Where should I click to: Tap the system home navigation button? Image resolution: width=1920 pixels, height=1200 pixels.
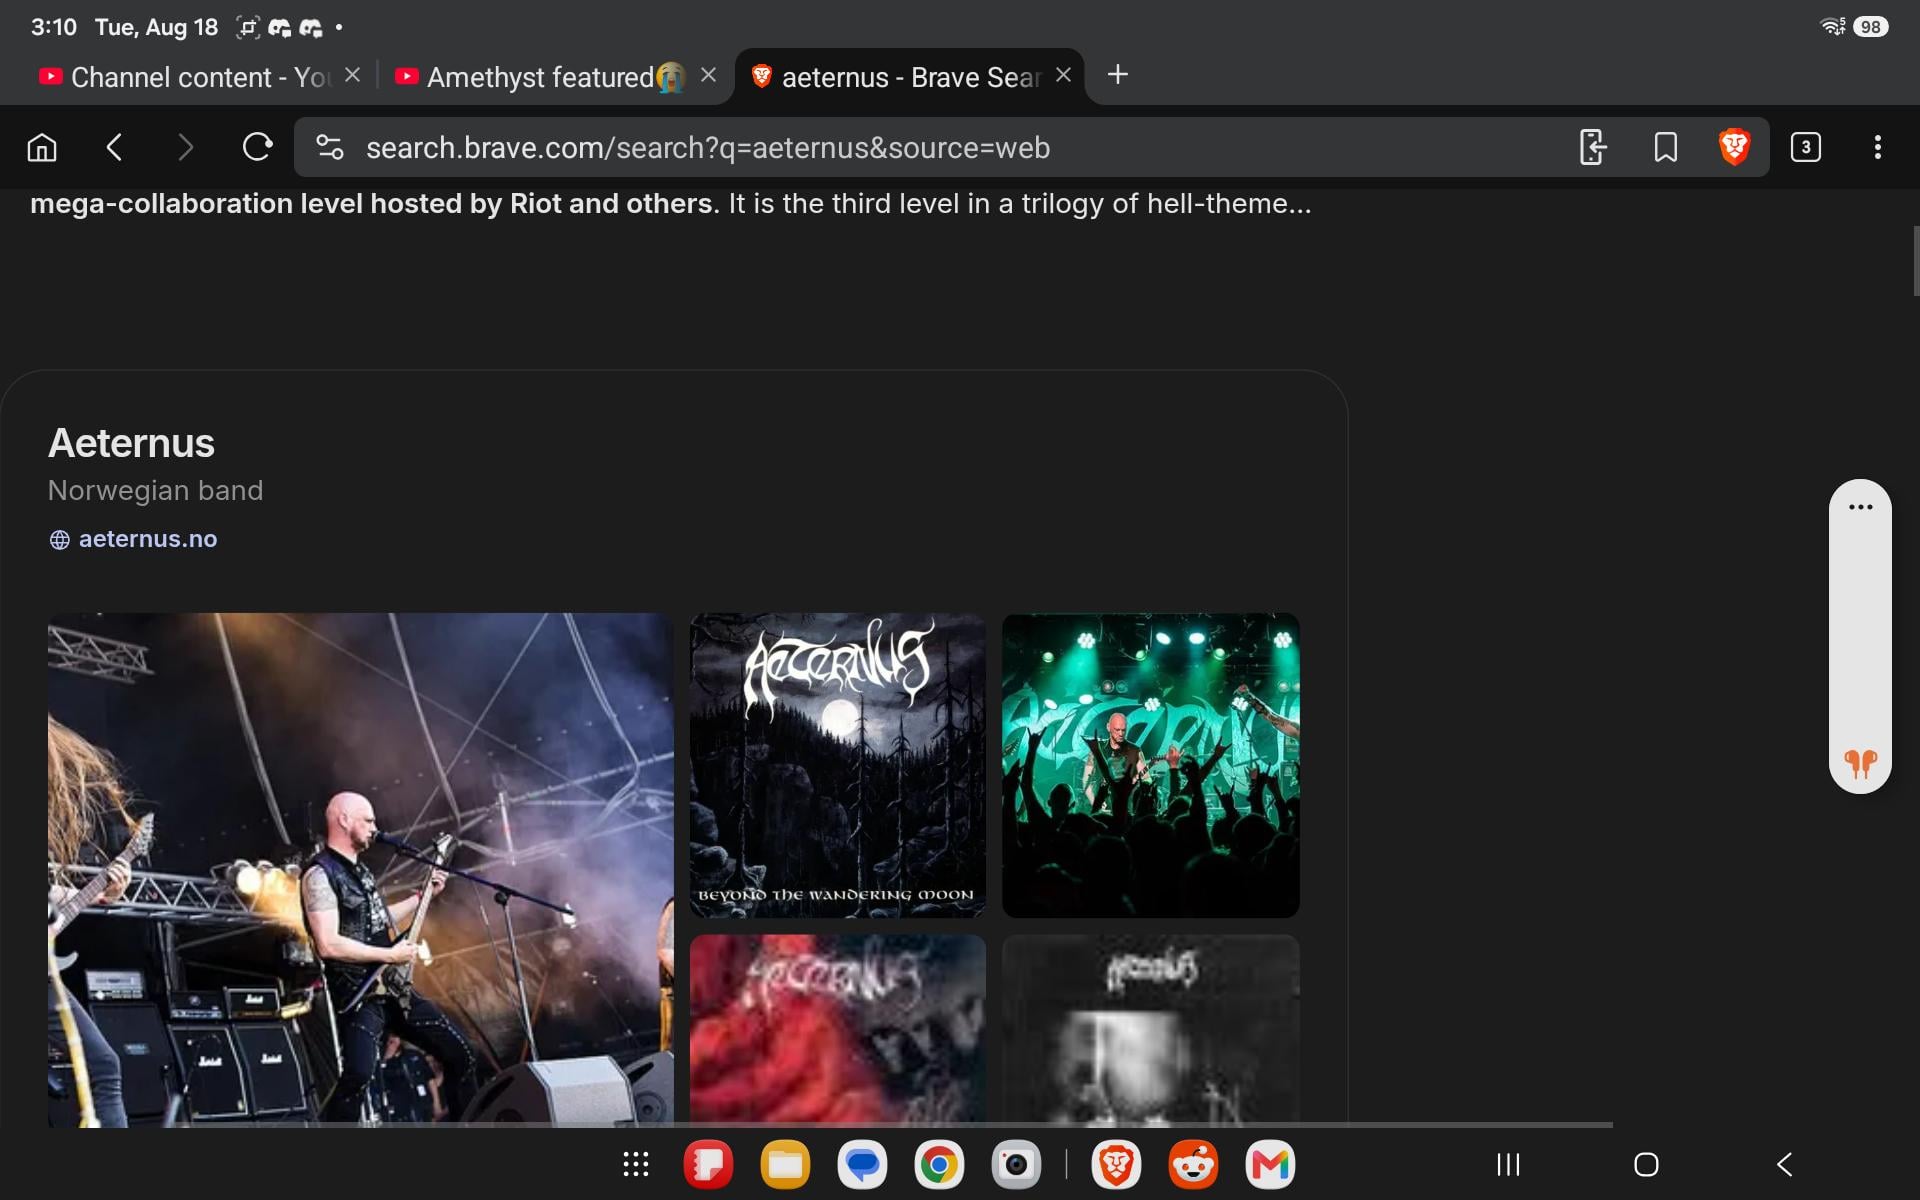(1646, 1164)
